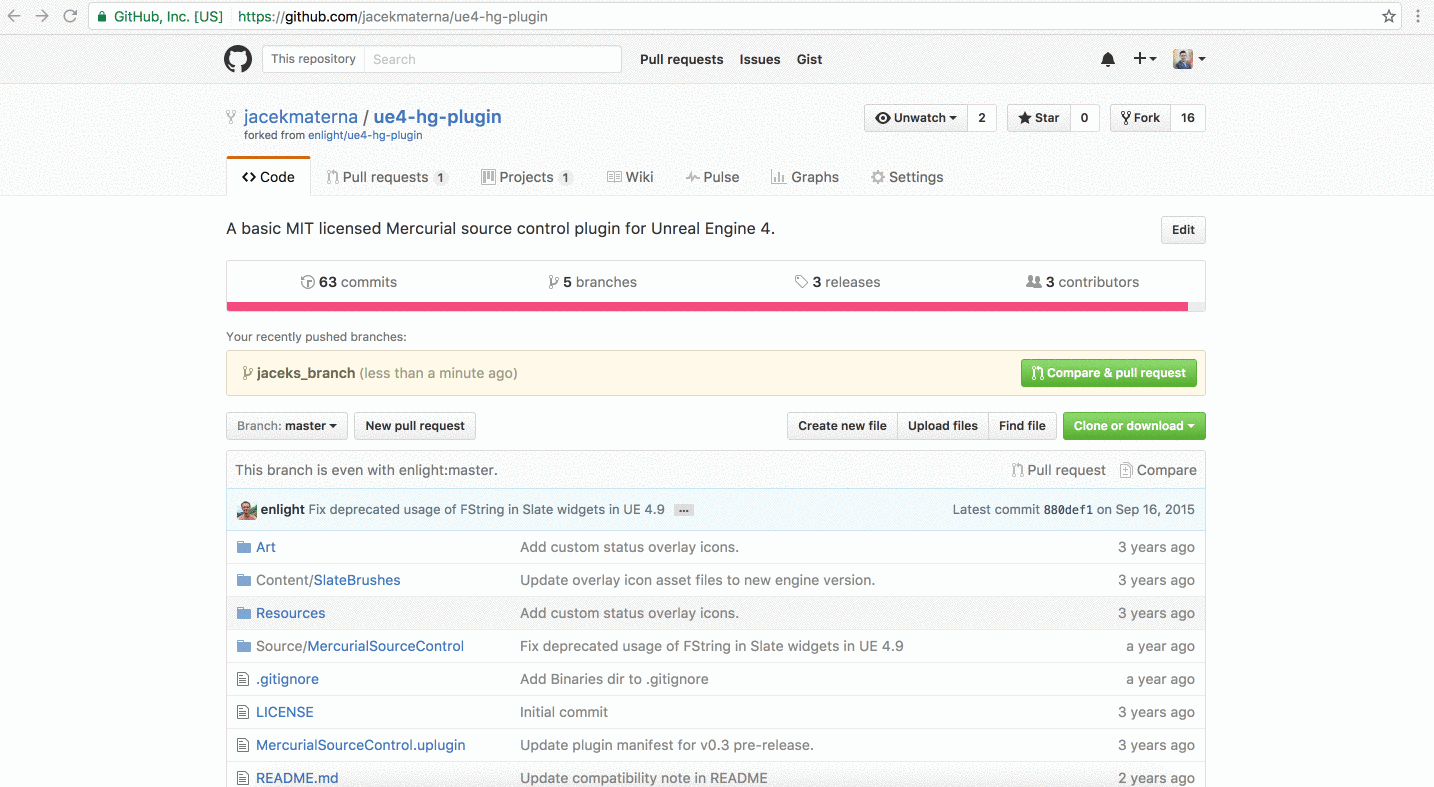Viewport: 1434px width, 787px height.
Task: Open the plus create-new dropdown
Action: [x=1144, y=59]
